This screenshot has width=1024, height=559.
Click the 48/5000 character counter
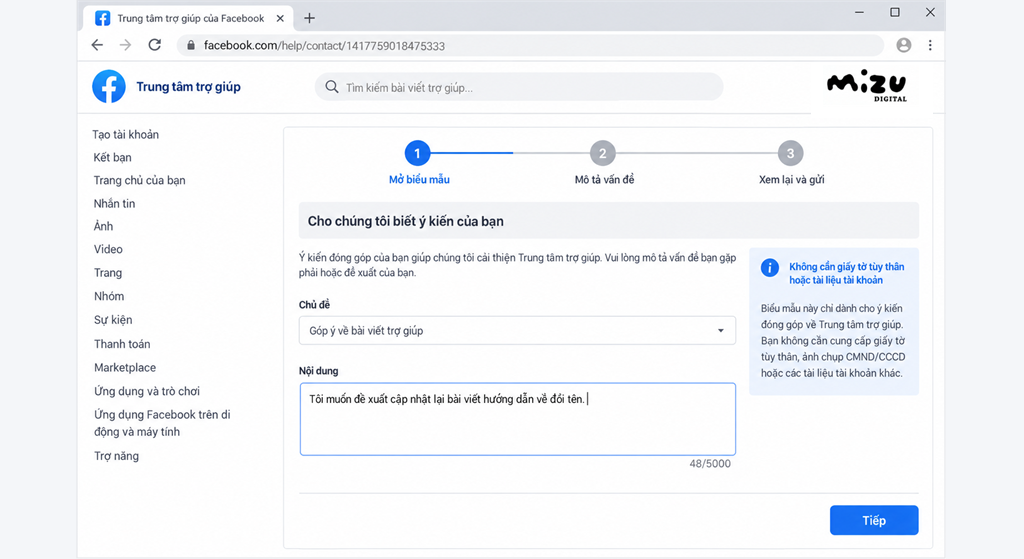710,464
